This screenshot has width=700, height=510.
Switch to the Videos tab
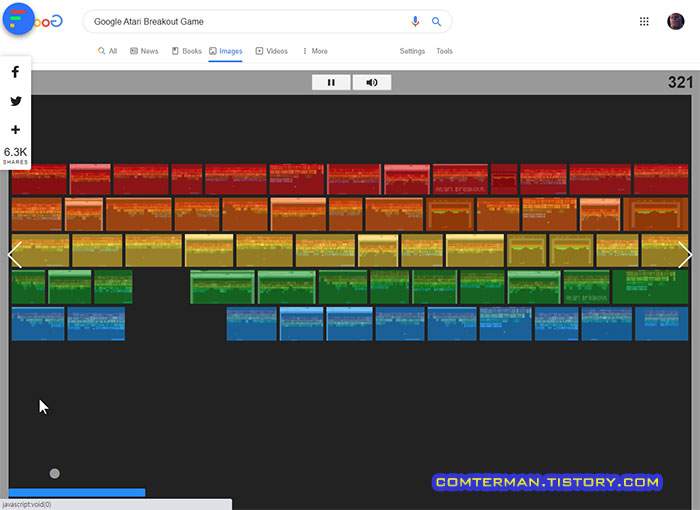click(271, 51)
